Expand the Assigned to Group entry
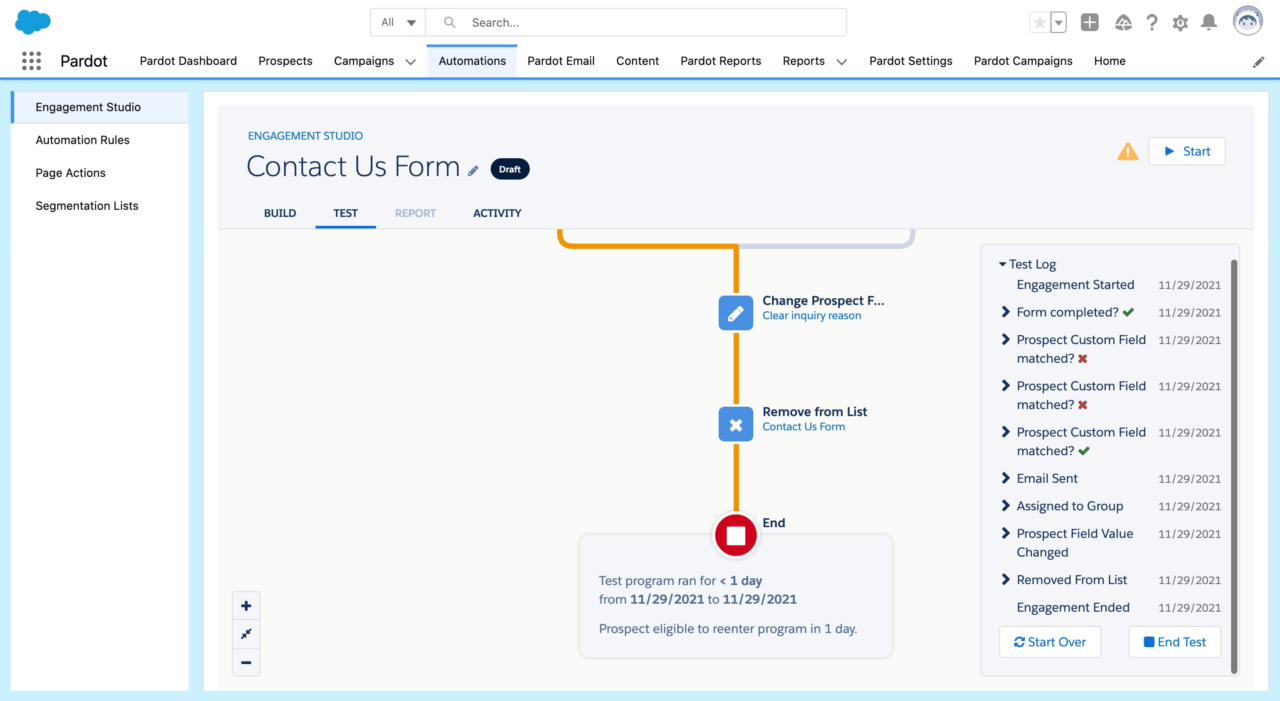Image resolution: width=1280 pixels, height=701 pixels. 1006,506
